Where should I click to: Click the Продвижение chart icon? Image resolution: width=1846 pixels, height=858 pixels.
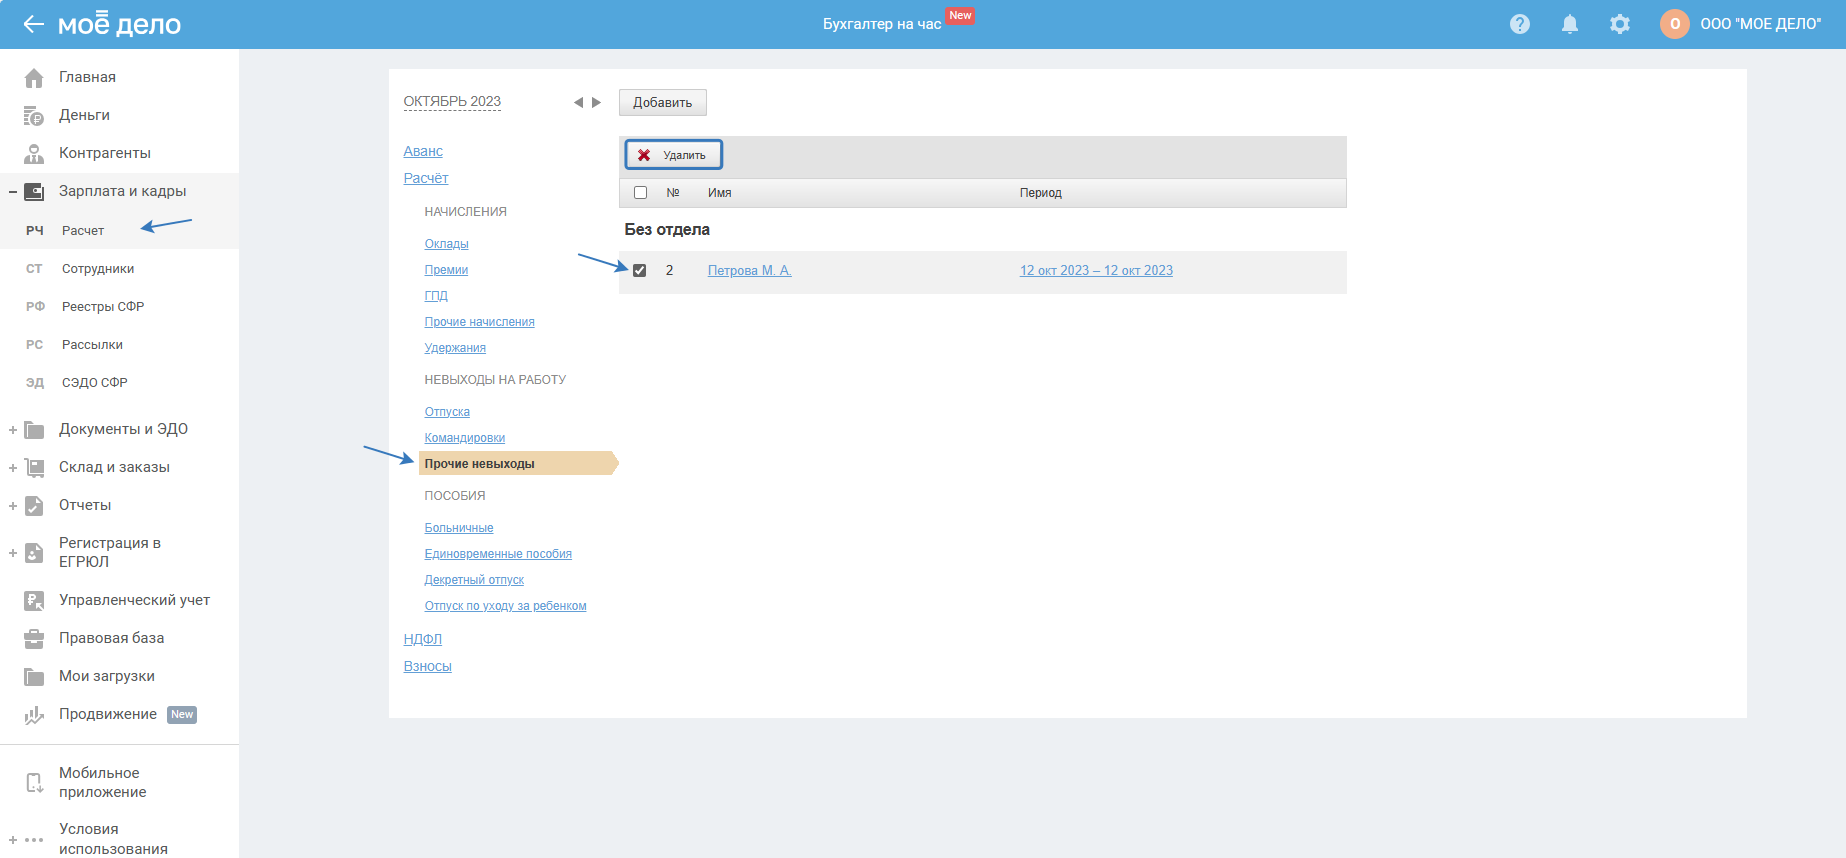34,715
